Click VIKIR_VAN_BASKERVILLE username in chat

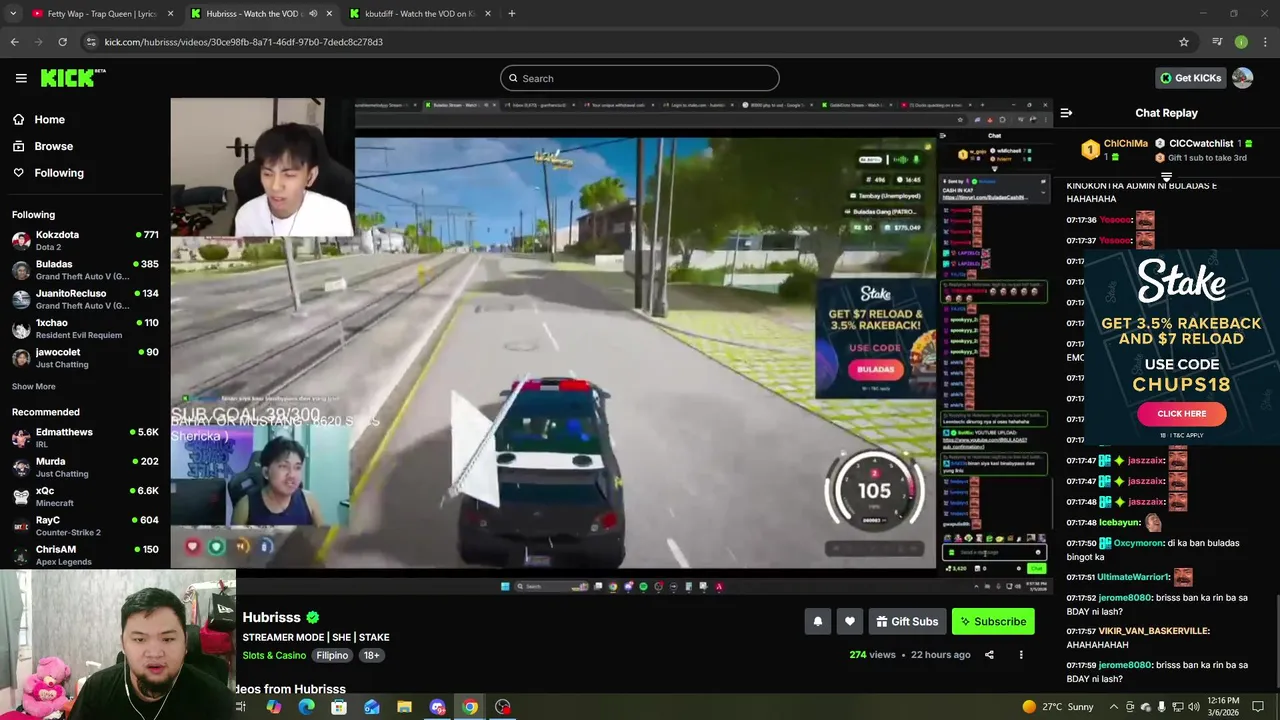pos(1154,631)
